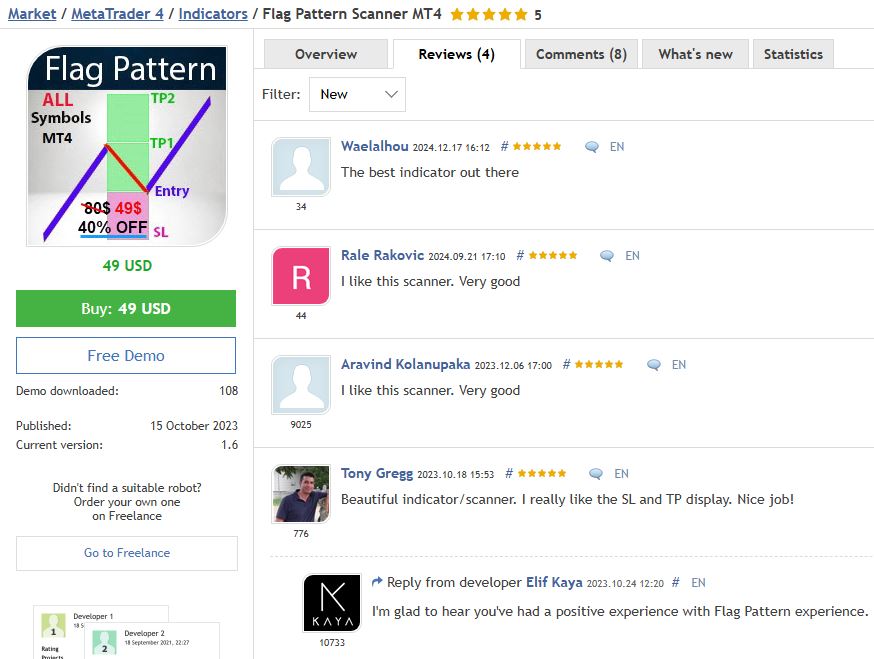Click review text 'The best indicator out there'
The height and width of the screenshot is (659, 874).
tap(430, 172)
